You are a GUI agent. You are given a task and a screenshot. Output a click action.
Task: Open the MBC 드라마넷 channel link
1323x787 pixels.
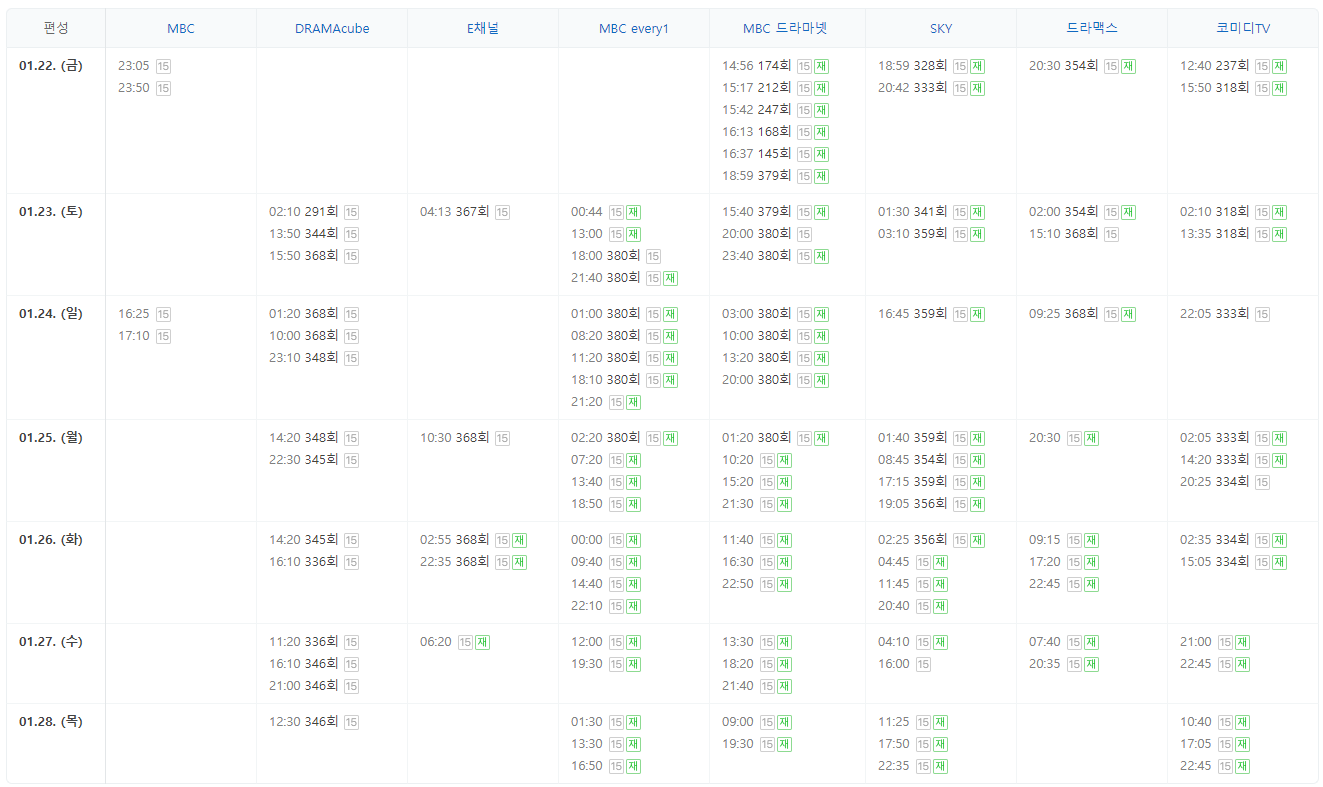(786, 29)
